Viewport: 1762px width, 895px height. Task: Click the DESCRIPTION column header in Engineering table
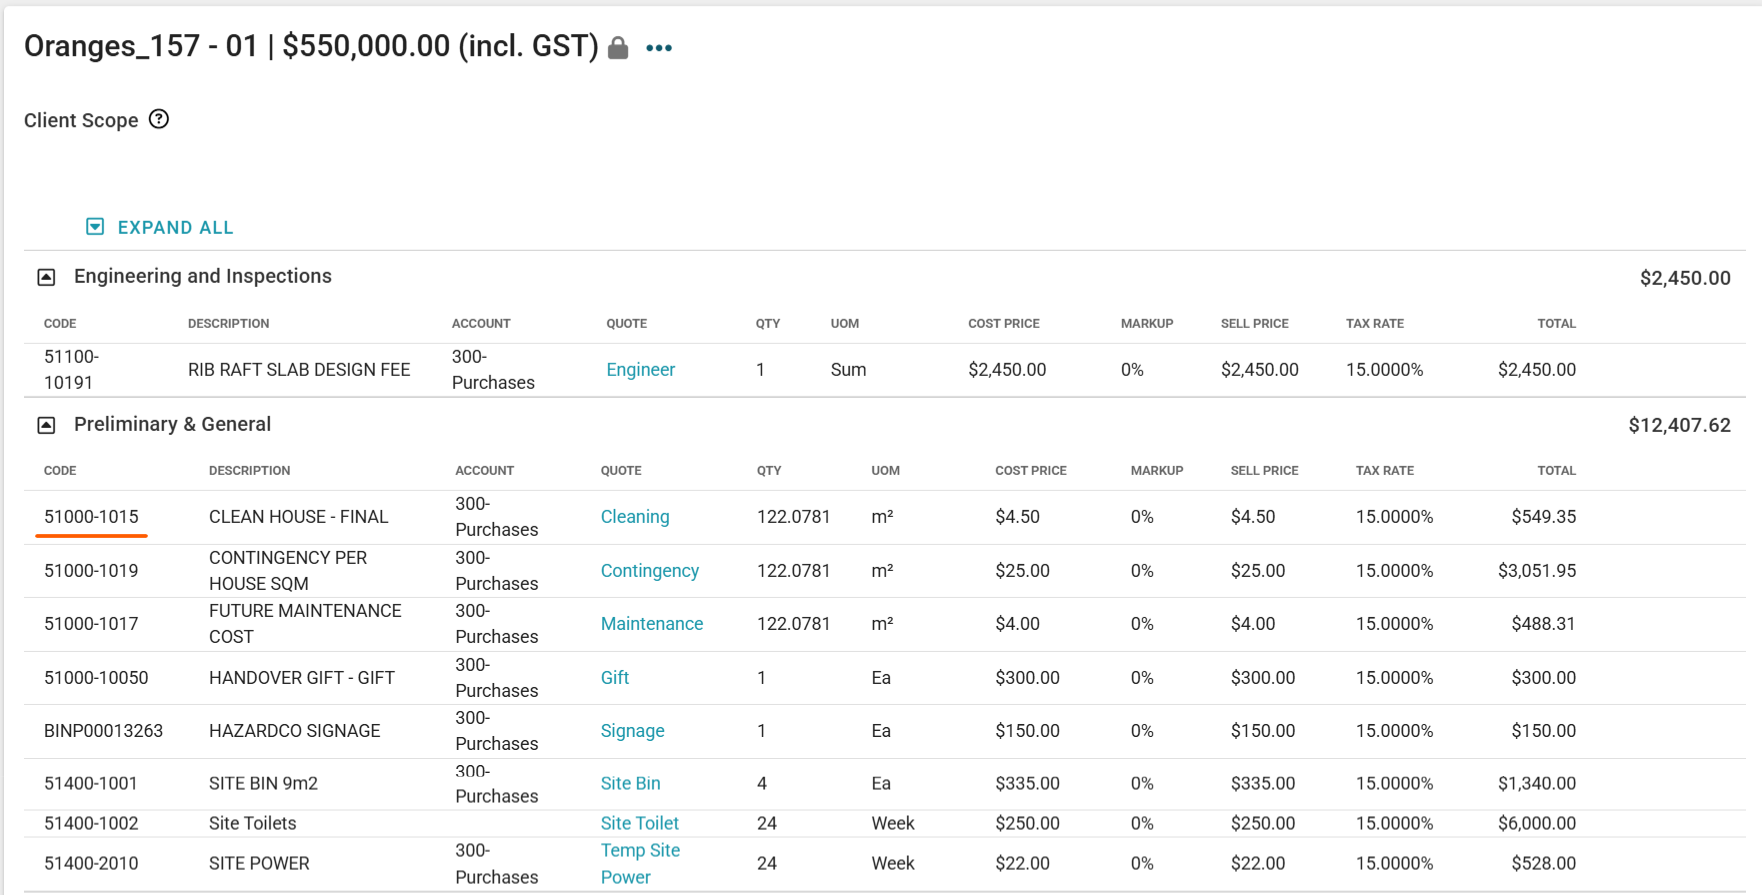pos(228,323)
